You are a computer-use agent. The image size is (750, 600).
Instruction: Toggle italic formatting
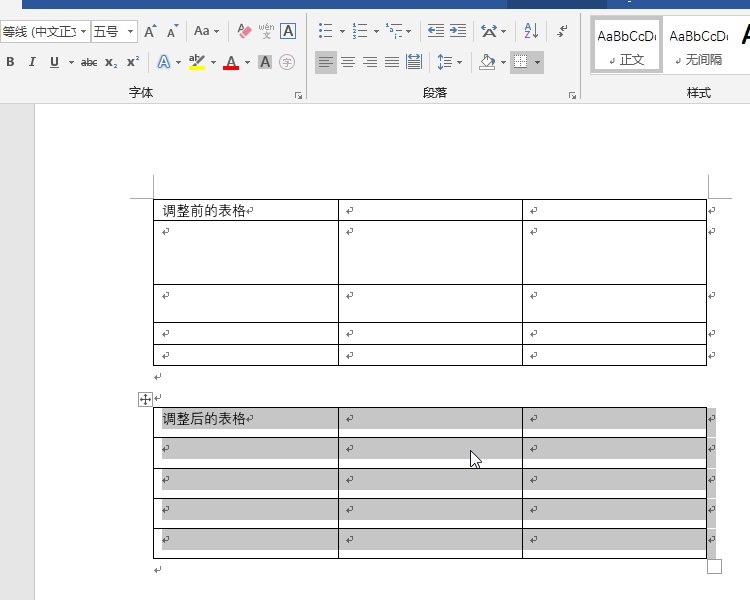pyautogui.click(x=32, y=62)
